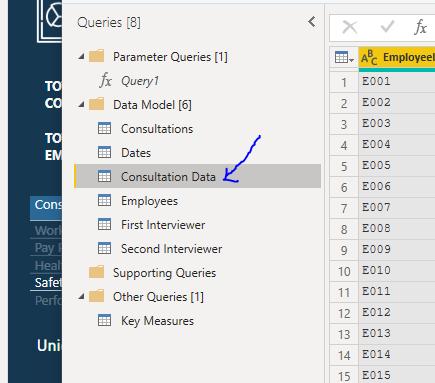Click the Key Measures table icon
435x383 pixels.
point(104,320)
